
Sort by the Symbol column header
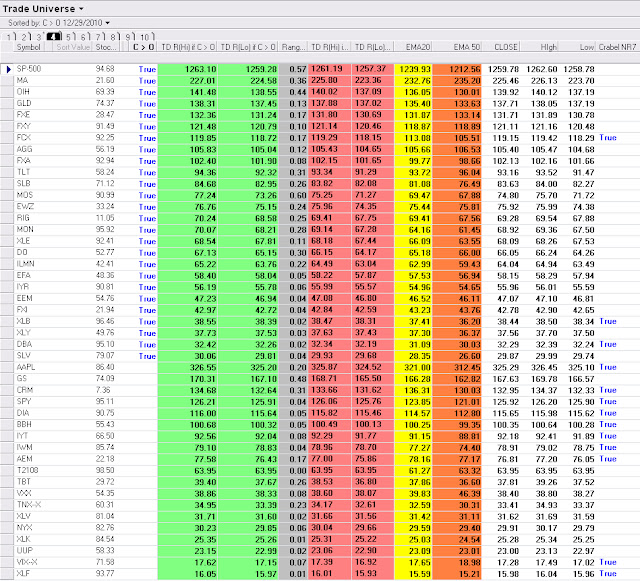pos(29,47)
